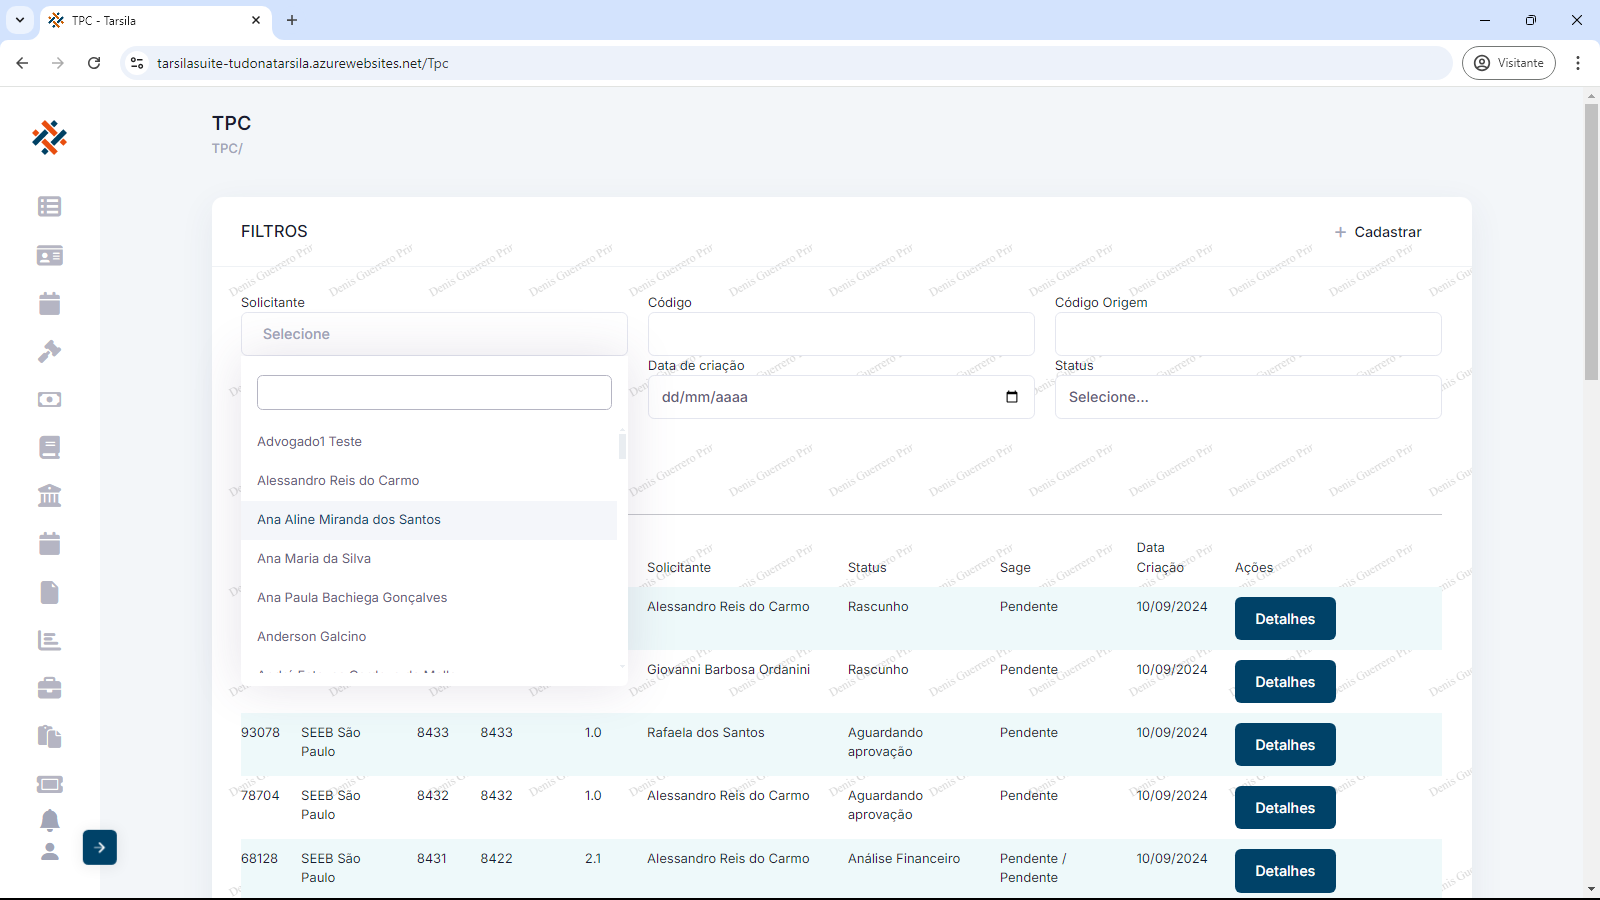The height and width of the screenshot is (900, 1600).
Task: Click the book icon in sidebar
Action: pyautogui.click(x=49, y=448)
